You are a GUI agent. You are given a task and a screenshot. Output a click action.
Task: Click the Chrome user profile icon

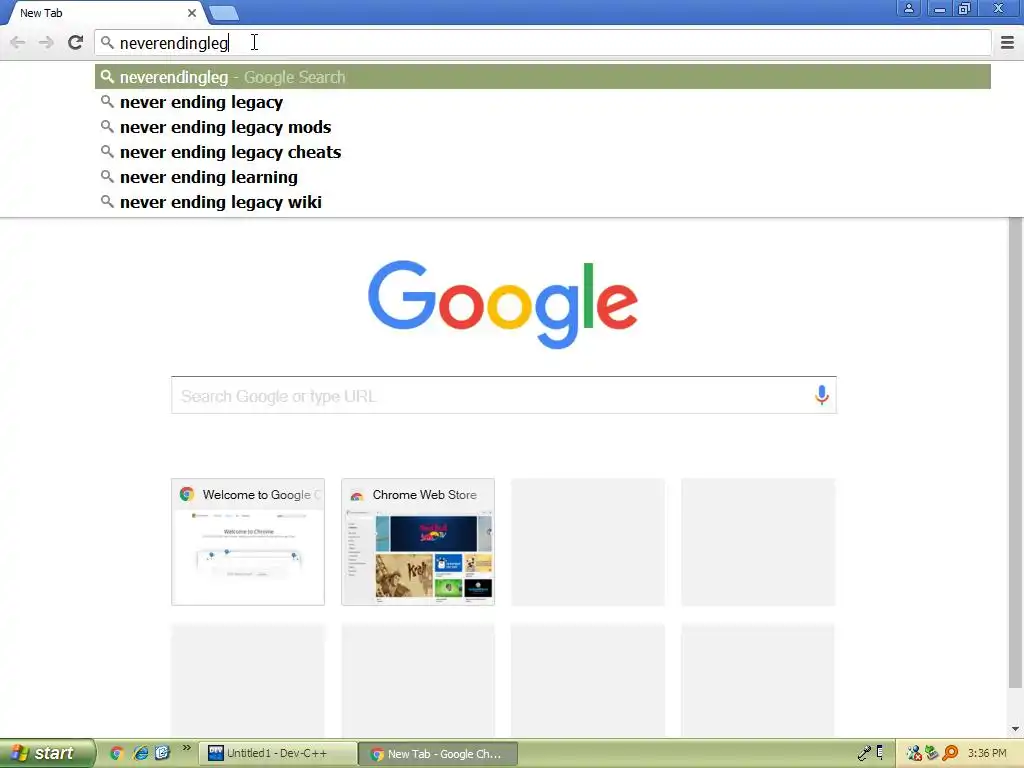(908, 8)
